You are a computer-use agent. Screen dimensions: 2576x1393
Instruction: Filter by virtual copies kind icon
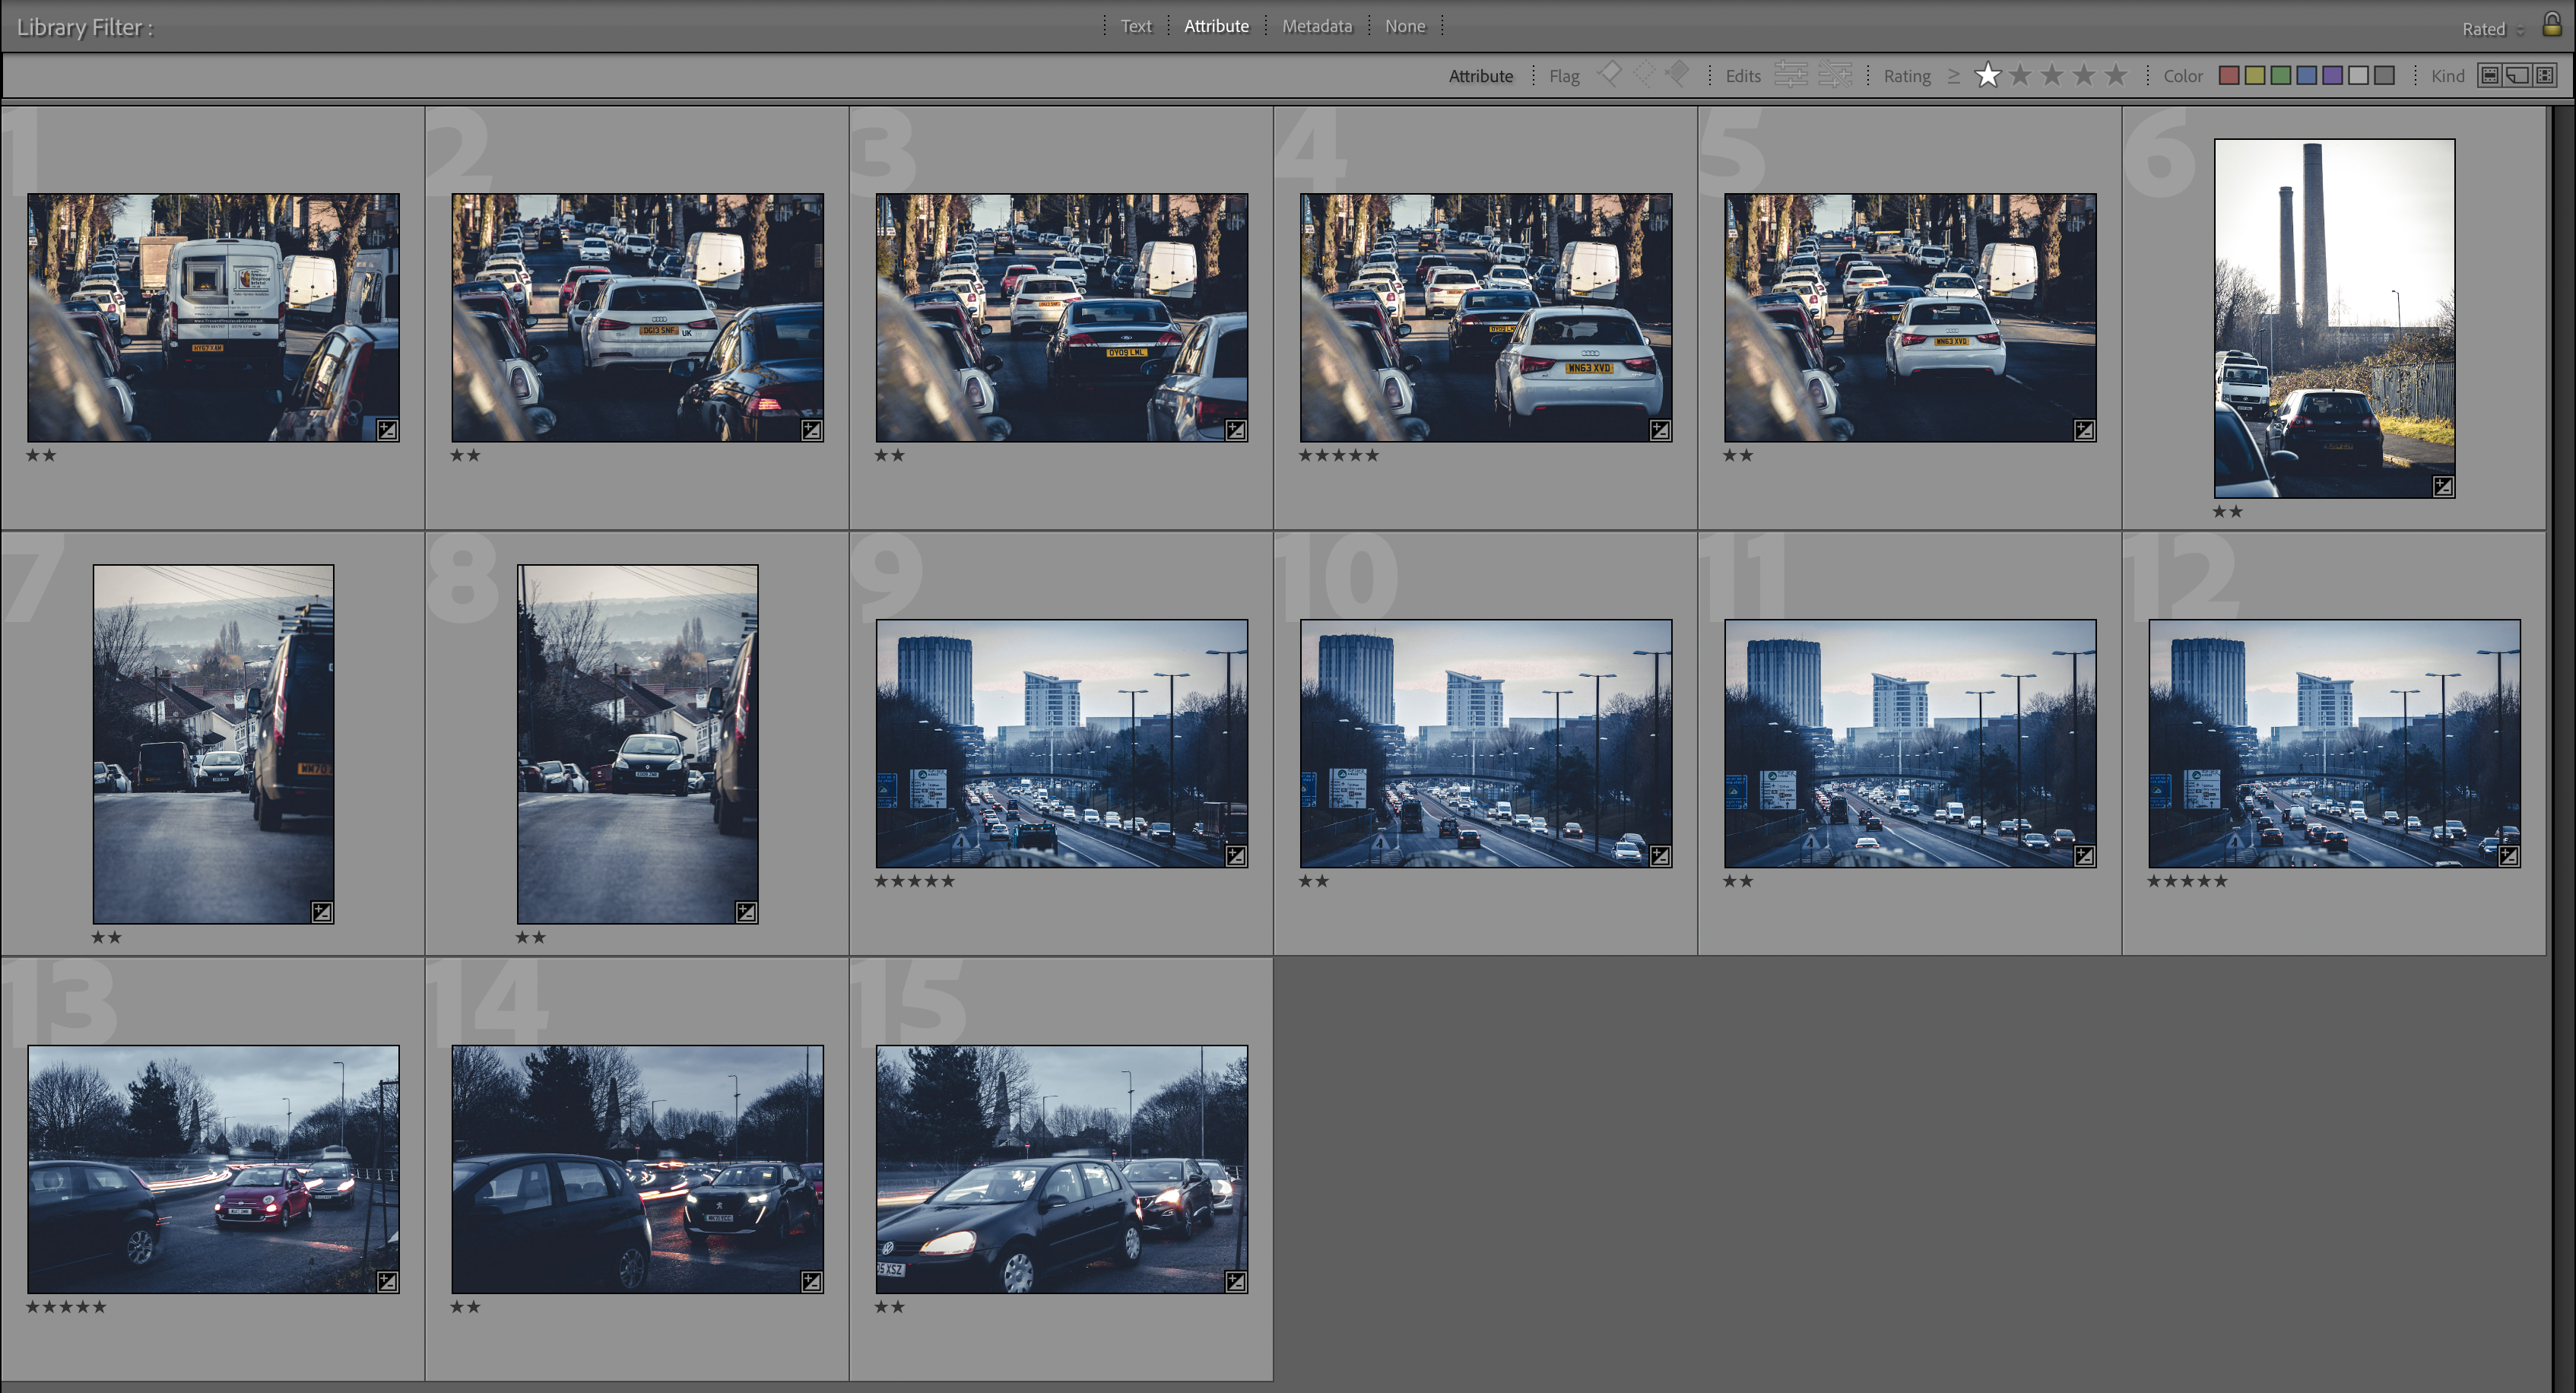pyautogui.click(x=2518, y=76)
